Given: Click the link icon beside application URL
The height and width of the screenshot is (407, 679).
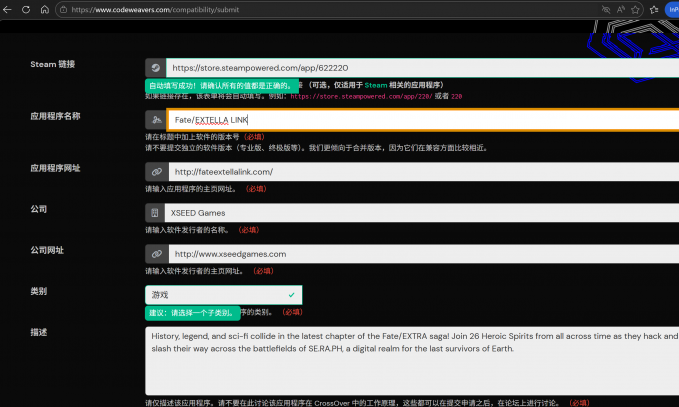Looking at the screenshot, I should (157, 172).
